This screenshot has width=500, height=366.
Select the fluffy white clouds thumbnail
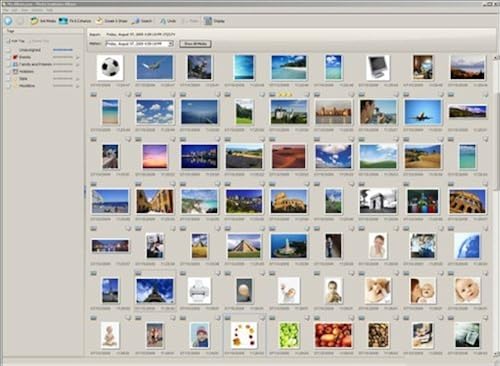155,112
